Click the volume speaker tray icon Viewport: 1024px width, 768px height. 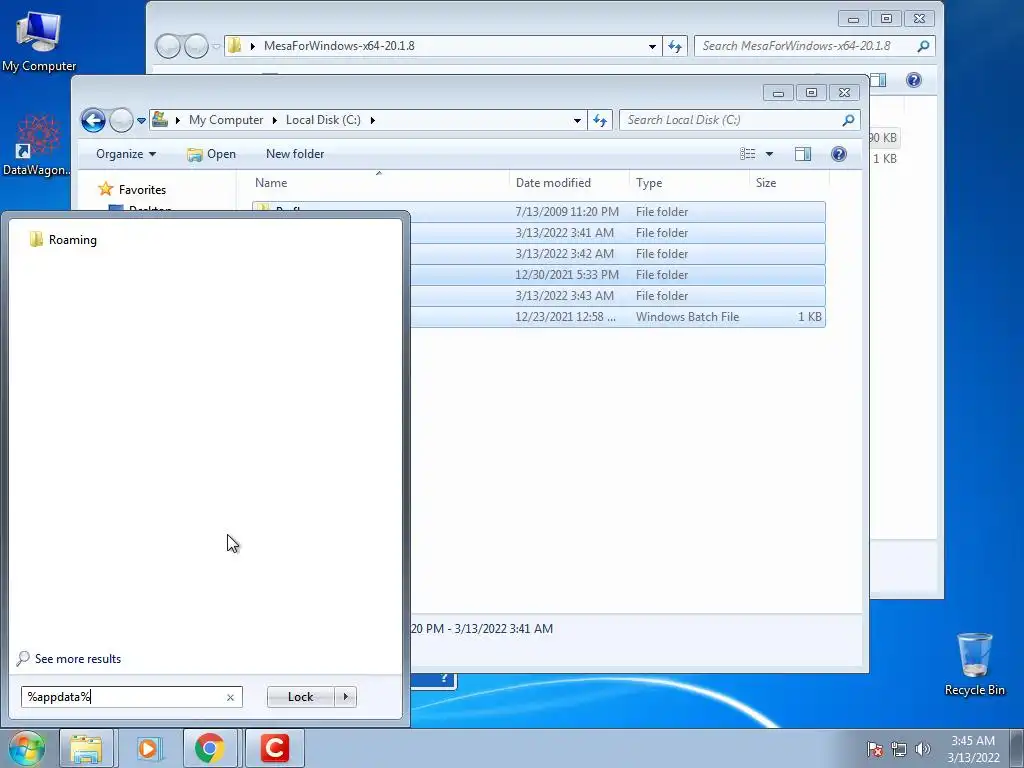pyautogui.click(x=922, y=749)
